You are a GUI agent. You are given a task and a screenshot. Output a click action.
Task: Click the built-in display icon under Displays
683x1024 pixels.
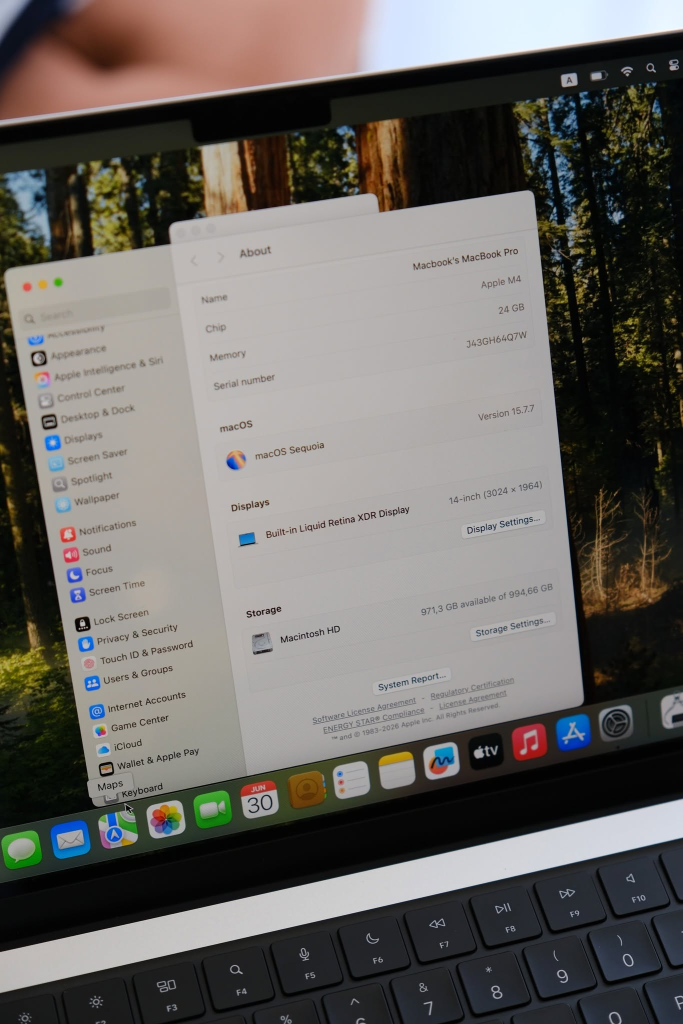(x=247, y=539)
